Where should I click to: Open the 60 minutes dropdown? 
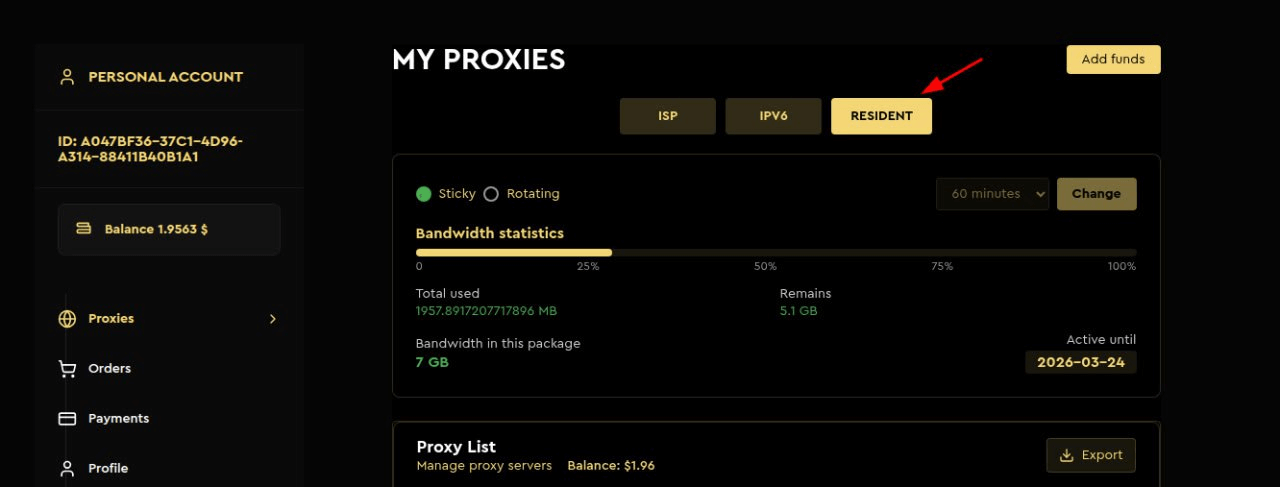tap(992, 194)
